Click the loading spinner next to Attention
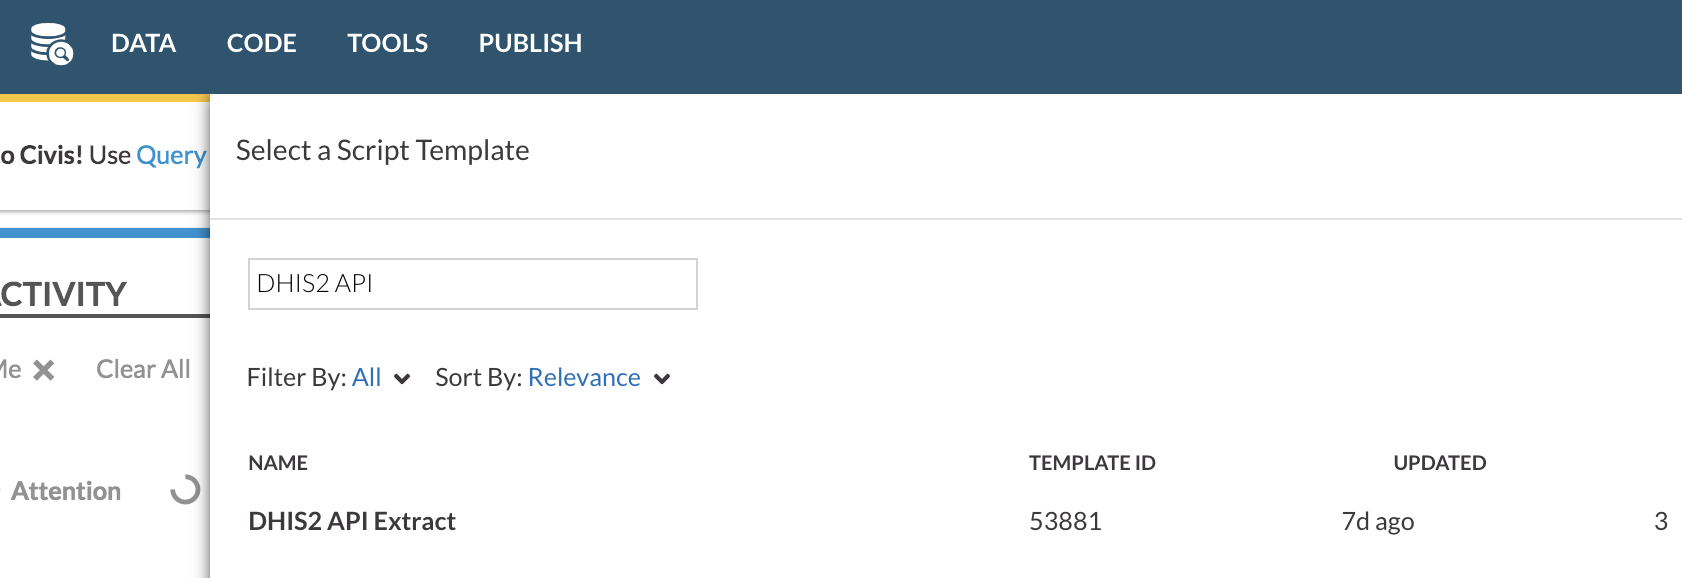This screenshot has height=578, width=1682. 185,489
